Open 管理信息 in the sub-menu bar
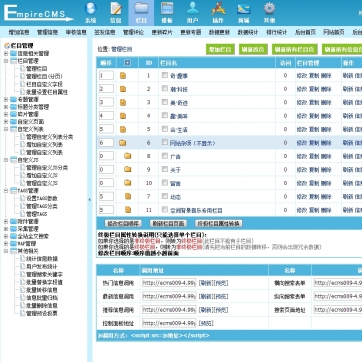This screenshot has height=362, width=362. pos(47,32)
